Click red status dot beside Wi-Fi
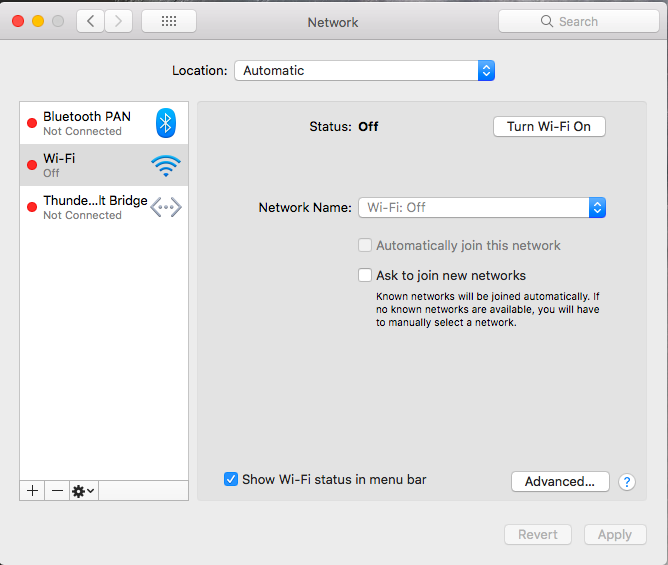 click(x=32, y=165)
